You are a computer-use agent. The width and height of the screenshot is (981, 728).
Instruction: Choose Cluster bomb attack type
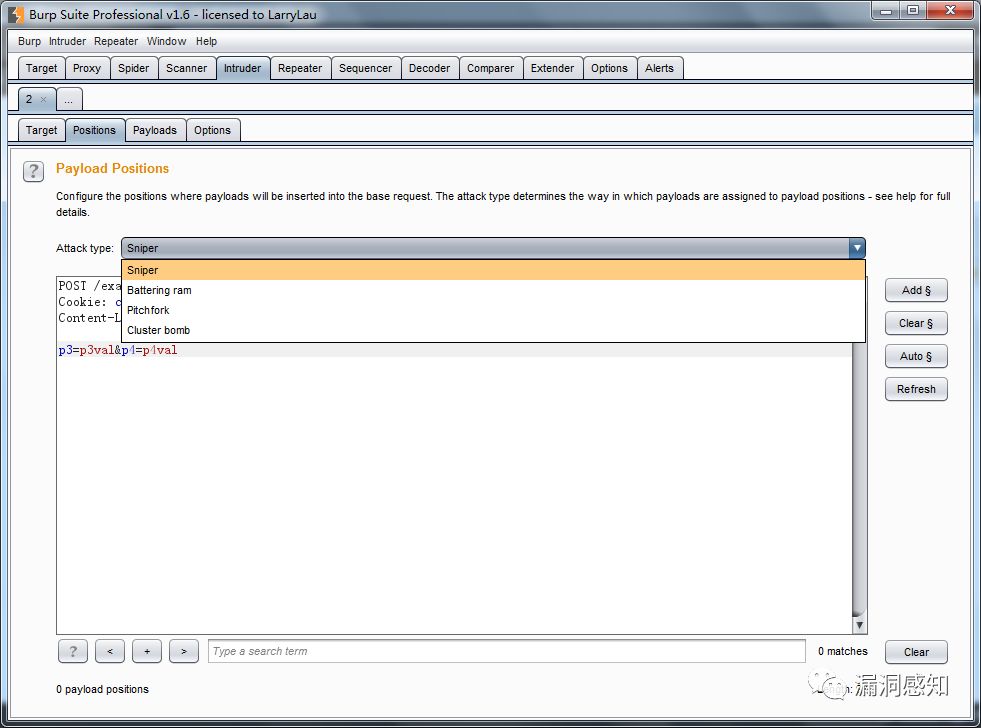[x=493, y=330]
